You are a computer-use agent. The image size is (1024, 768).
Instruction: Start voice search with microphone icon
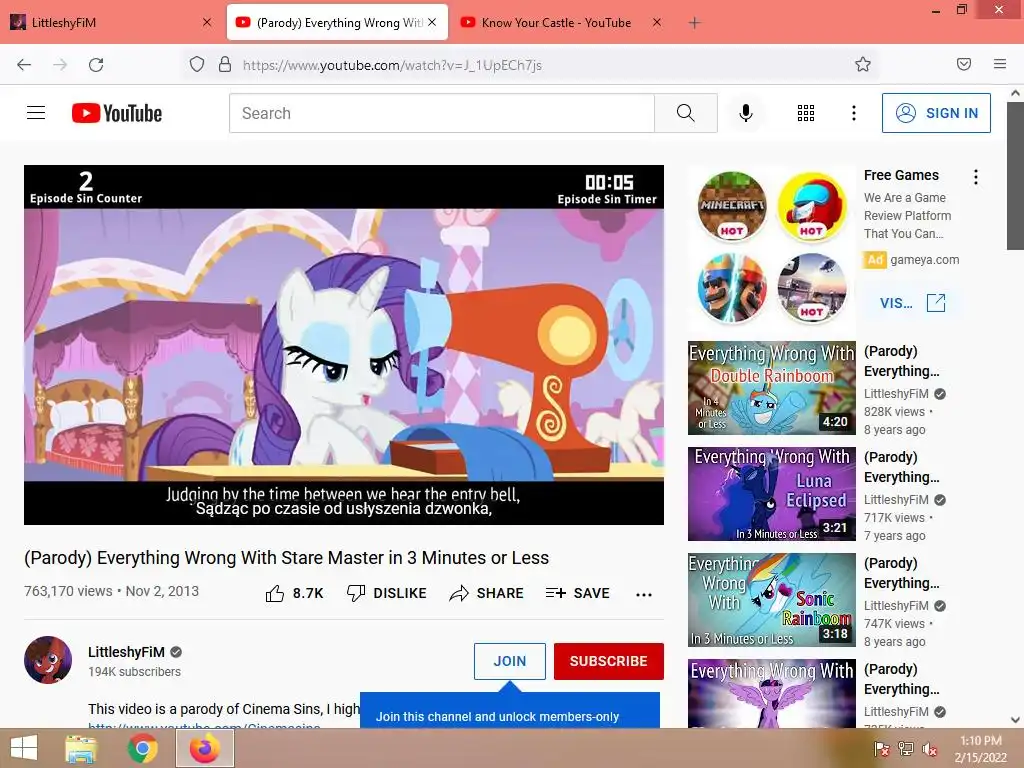point(746,113)
